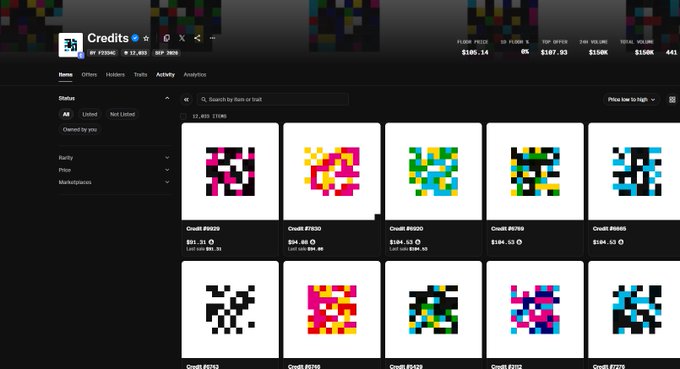680x369 pixels.
Task: Switch layout using the grid view icon
Action: click(672, 100)
